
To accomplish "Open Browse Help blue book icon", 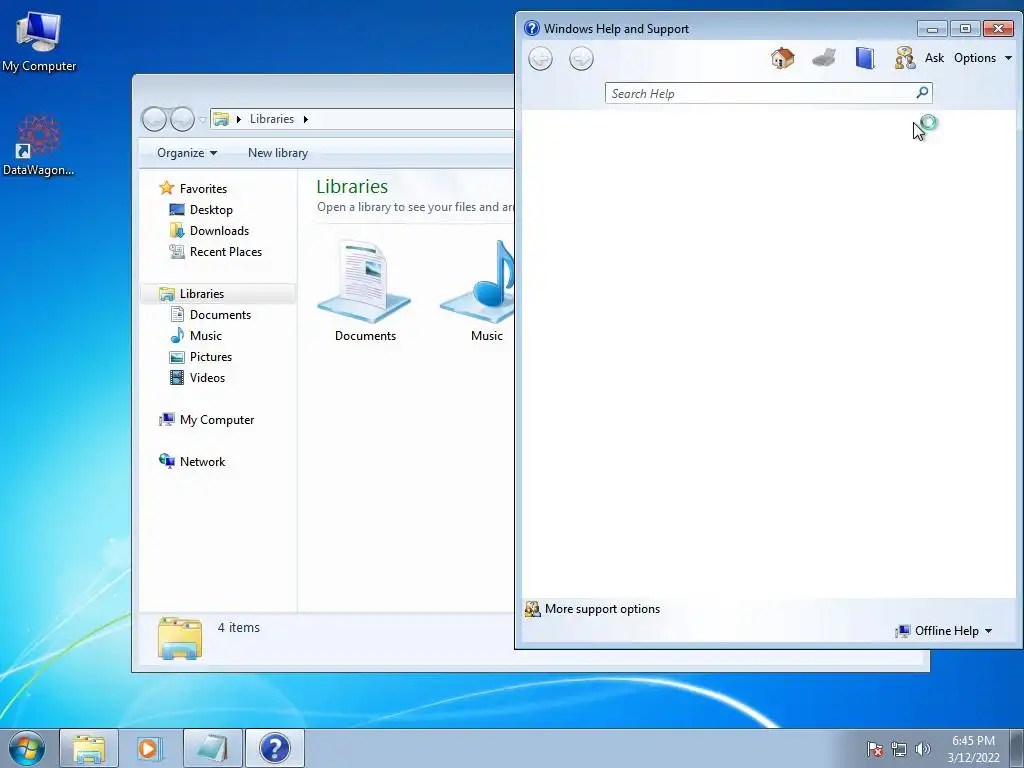I will [x=865, y=58].
